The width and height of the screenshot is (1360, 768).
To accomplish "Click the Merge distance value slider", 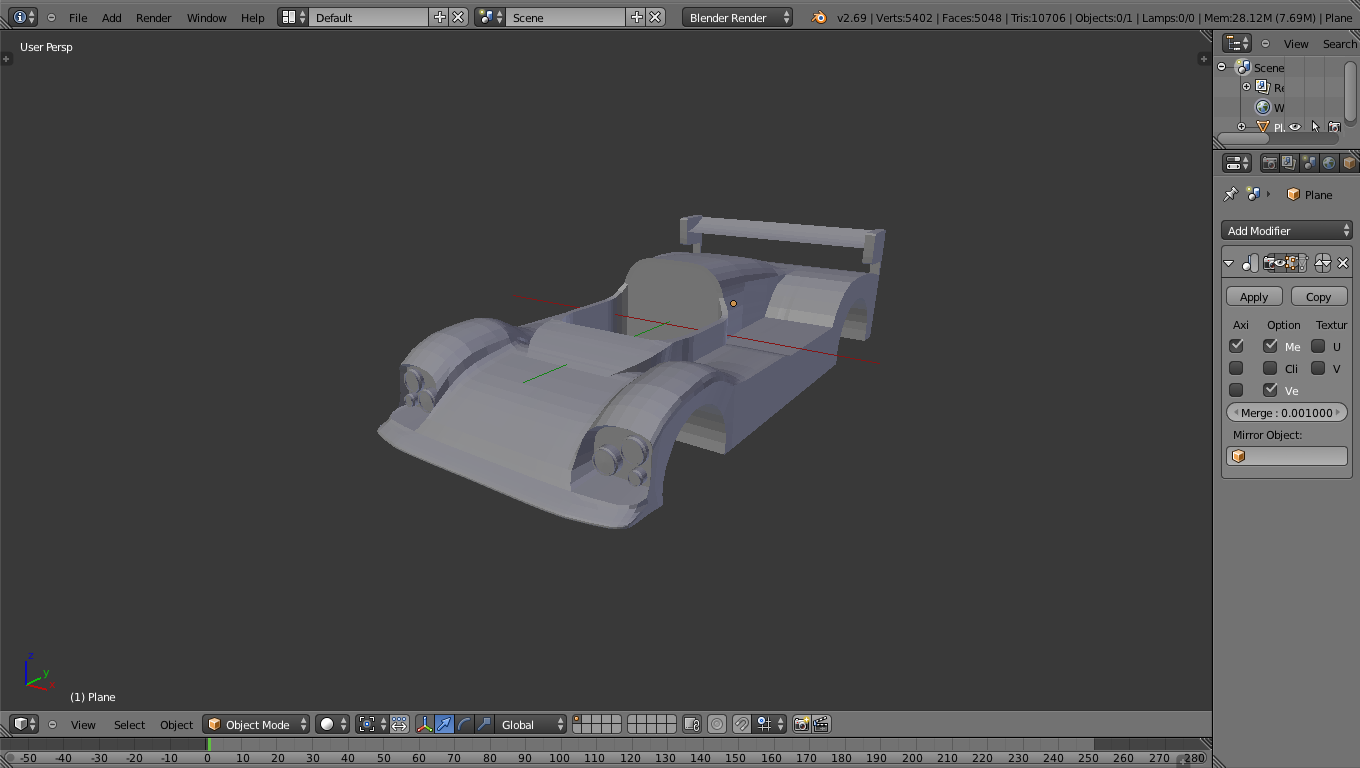I will click(1286, 412).
